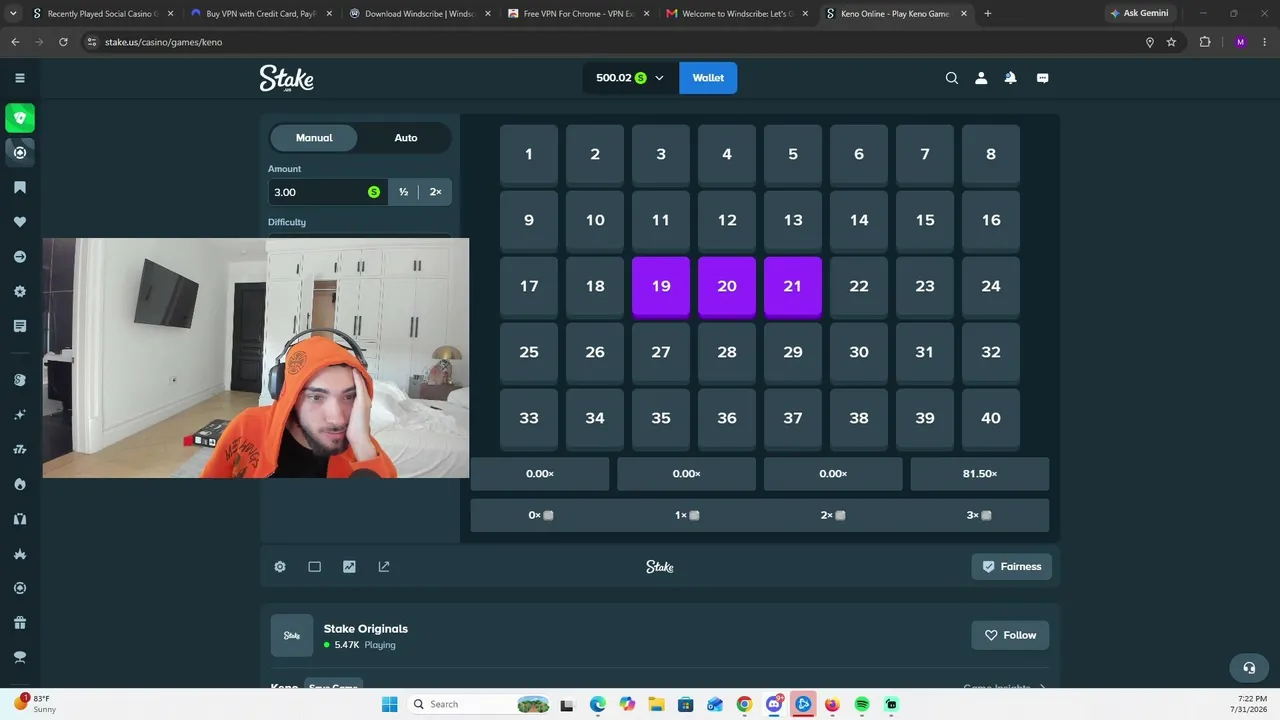Open File Explorer from the taskbar
The height and width of the screenshot is (720, 1280).
pos(656,704)
